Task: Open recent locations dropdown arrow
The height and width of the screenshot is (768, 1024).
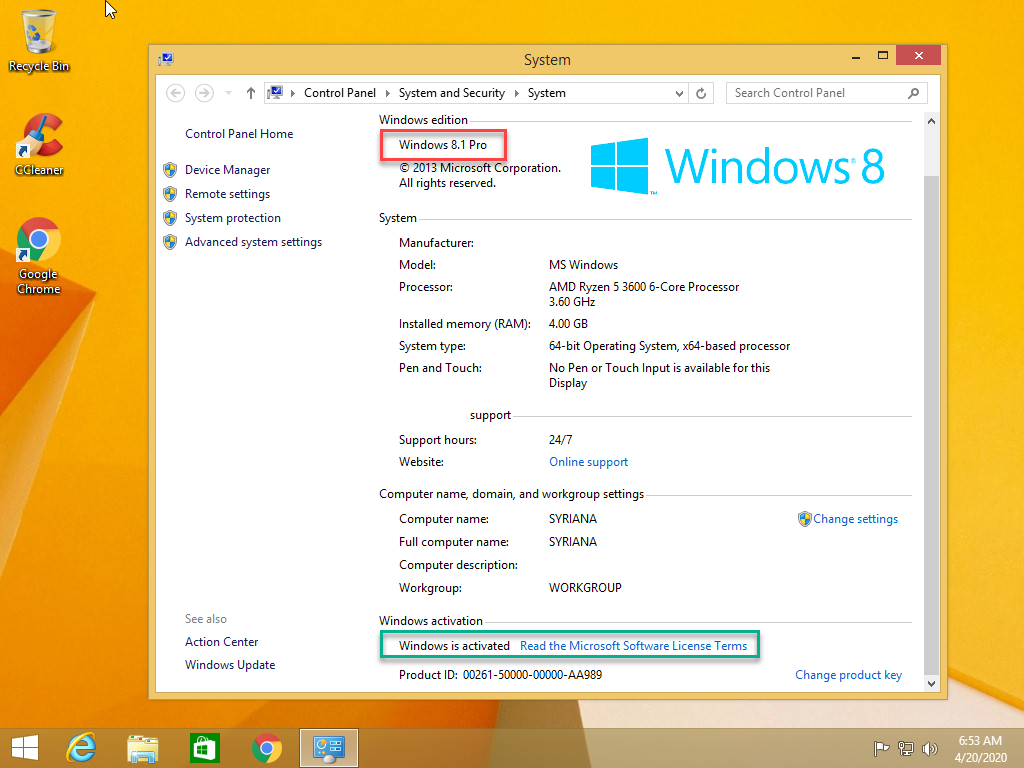Action: coord(228,93)
